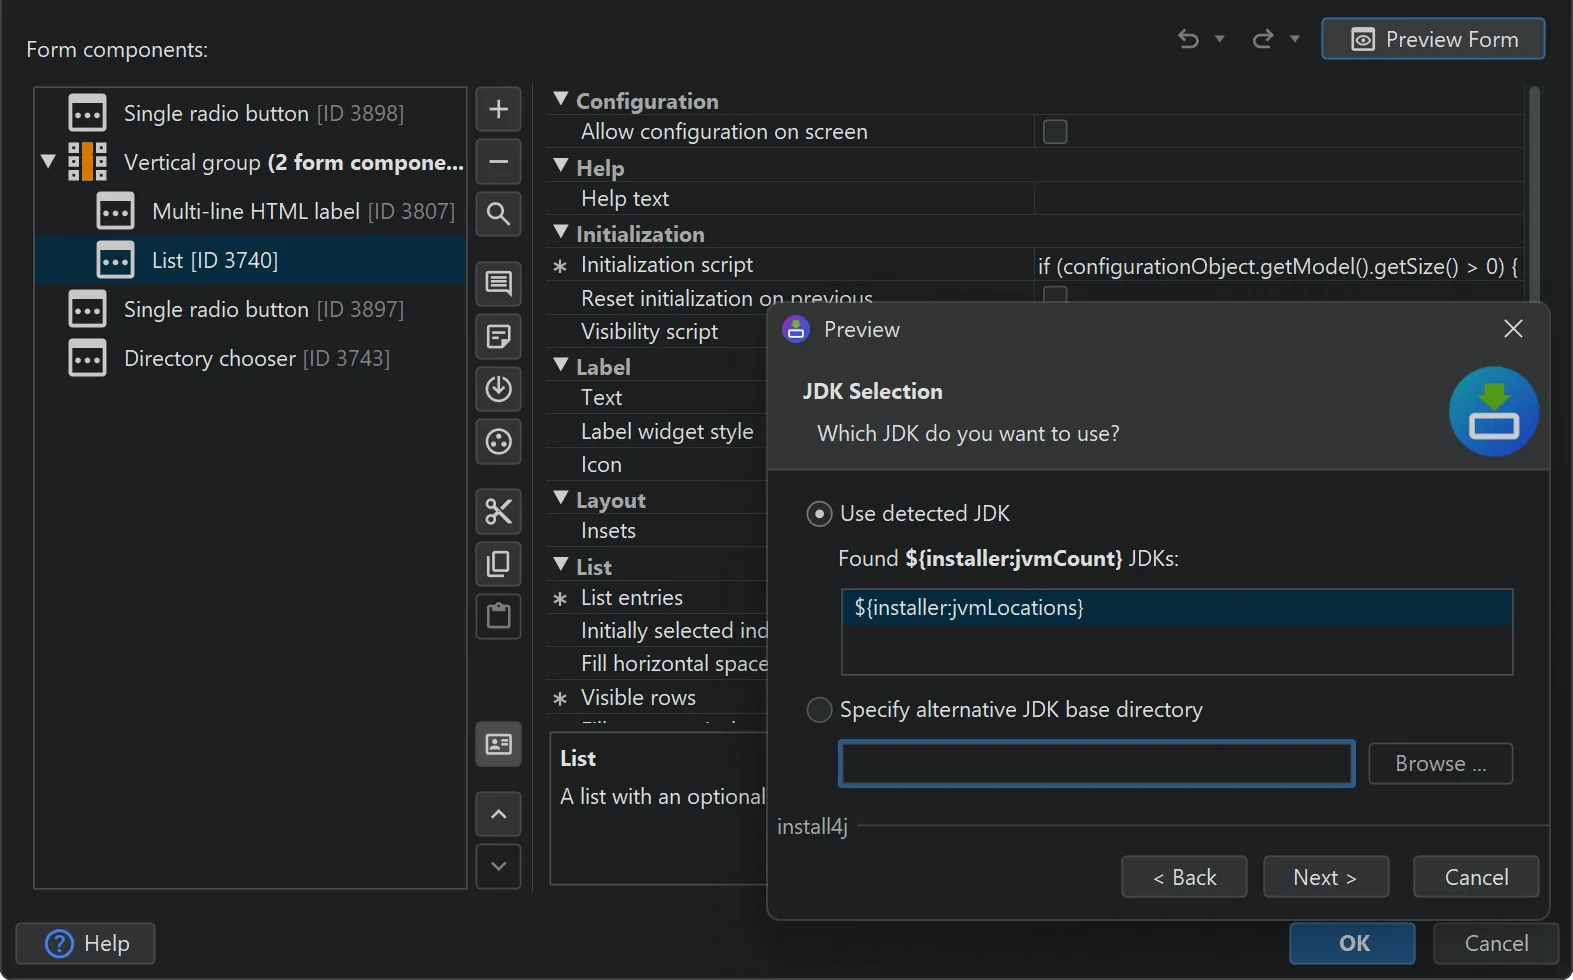Open the undo history dropdown arrow
This screenshot has height=980, width=1573.
pos(1219,39)
